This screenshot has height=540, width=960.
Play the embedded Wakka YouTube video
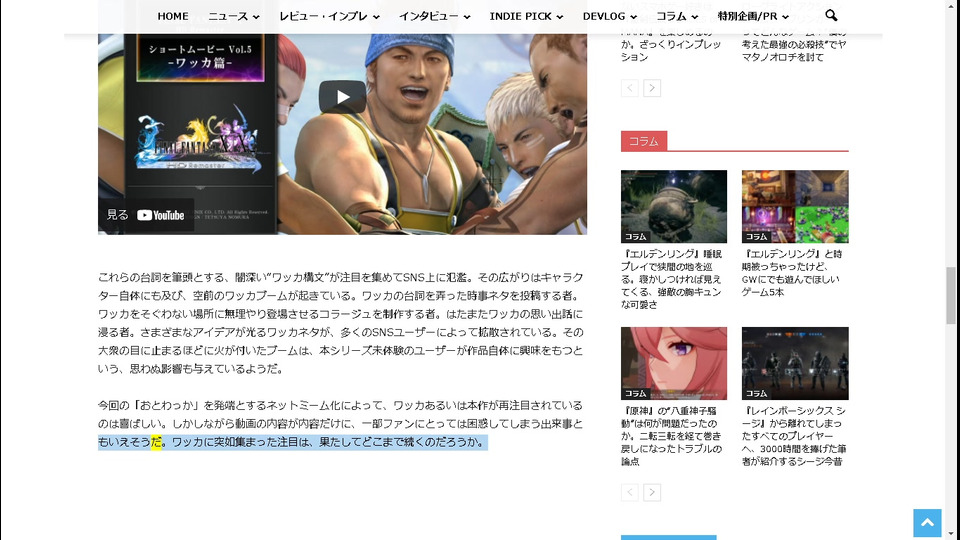point(342,97)
